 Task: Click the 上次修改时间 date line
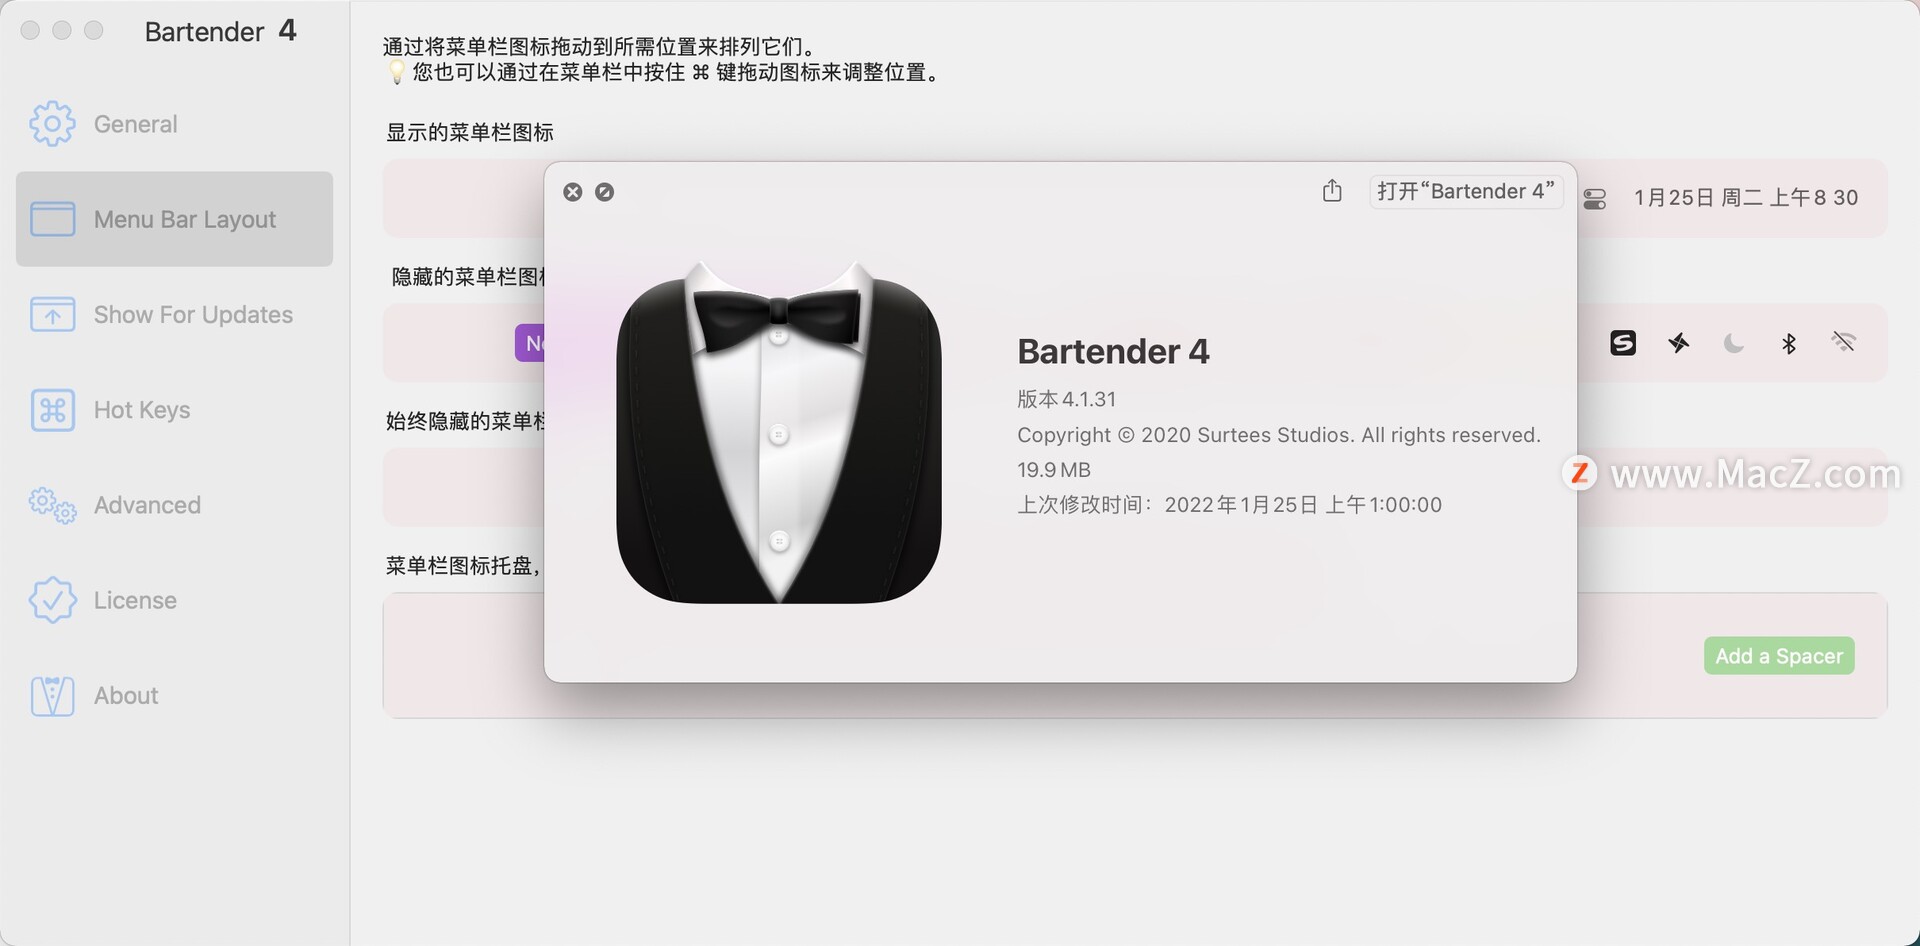point(1230,505)
